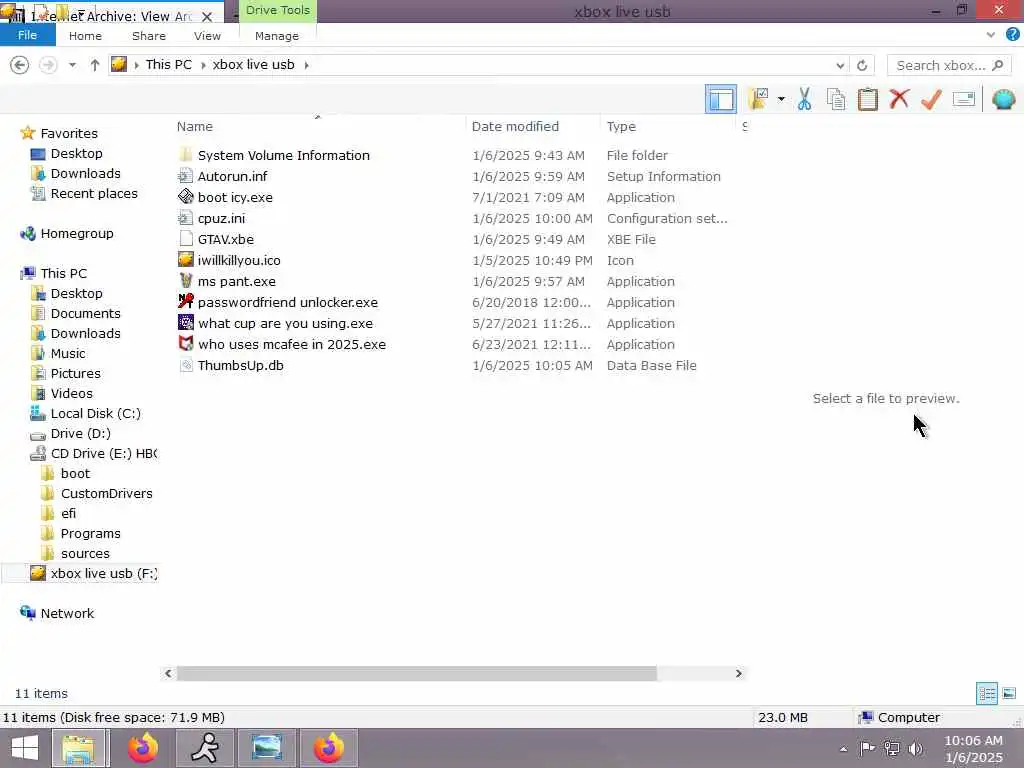Select xbox live usb (F:) in sidebar

click(103, 573)
